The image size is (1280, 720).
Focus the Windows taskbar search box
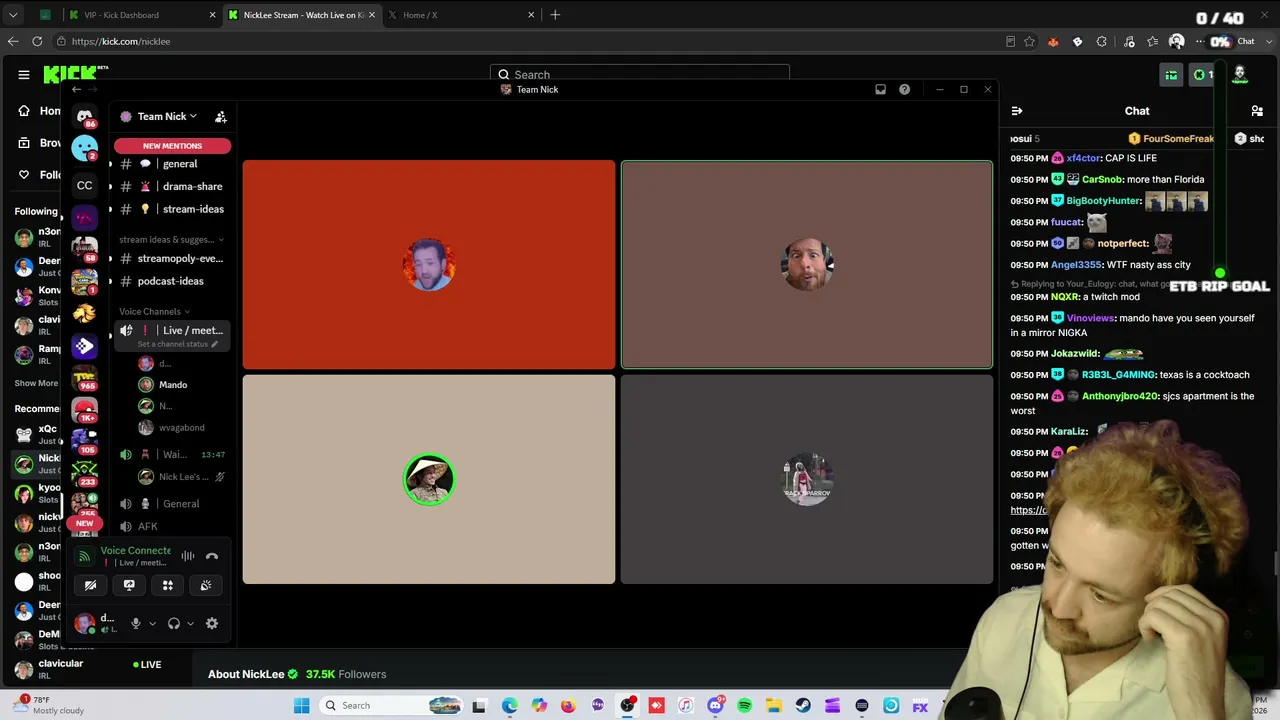pyautogui.click(x=393, y=706)
